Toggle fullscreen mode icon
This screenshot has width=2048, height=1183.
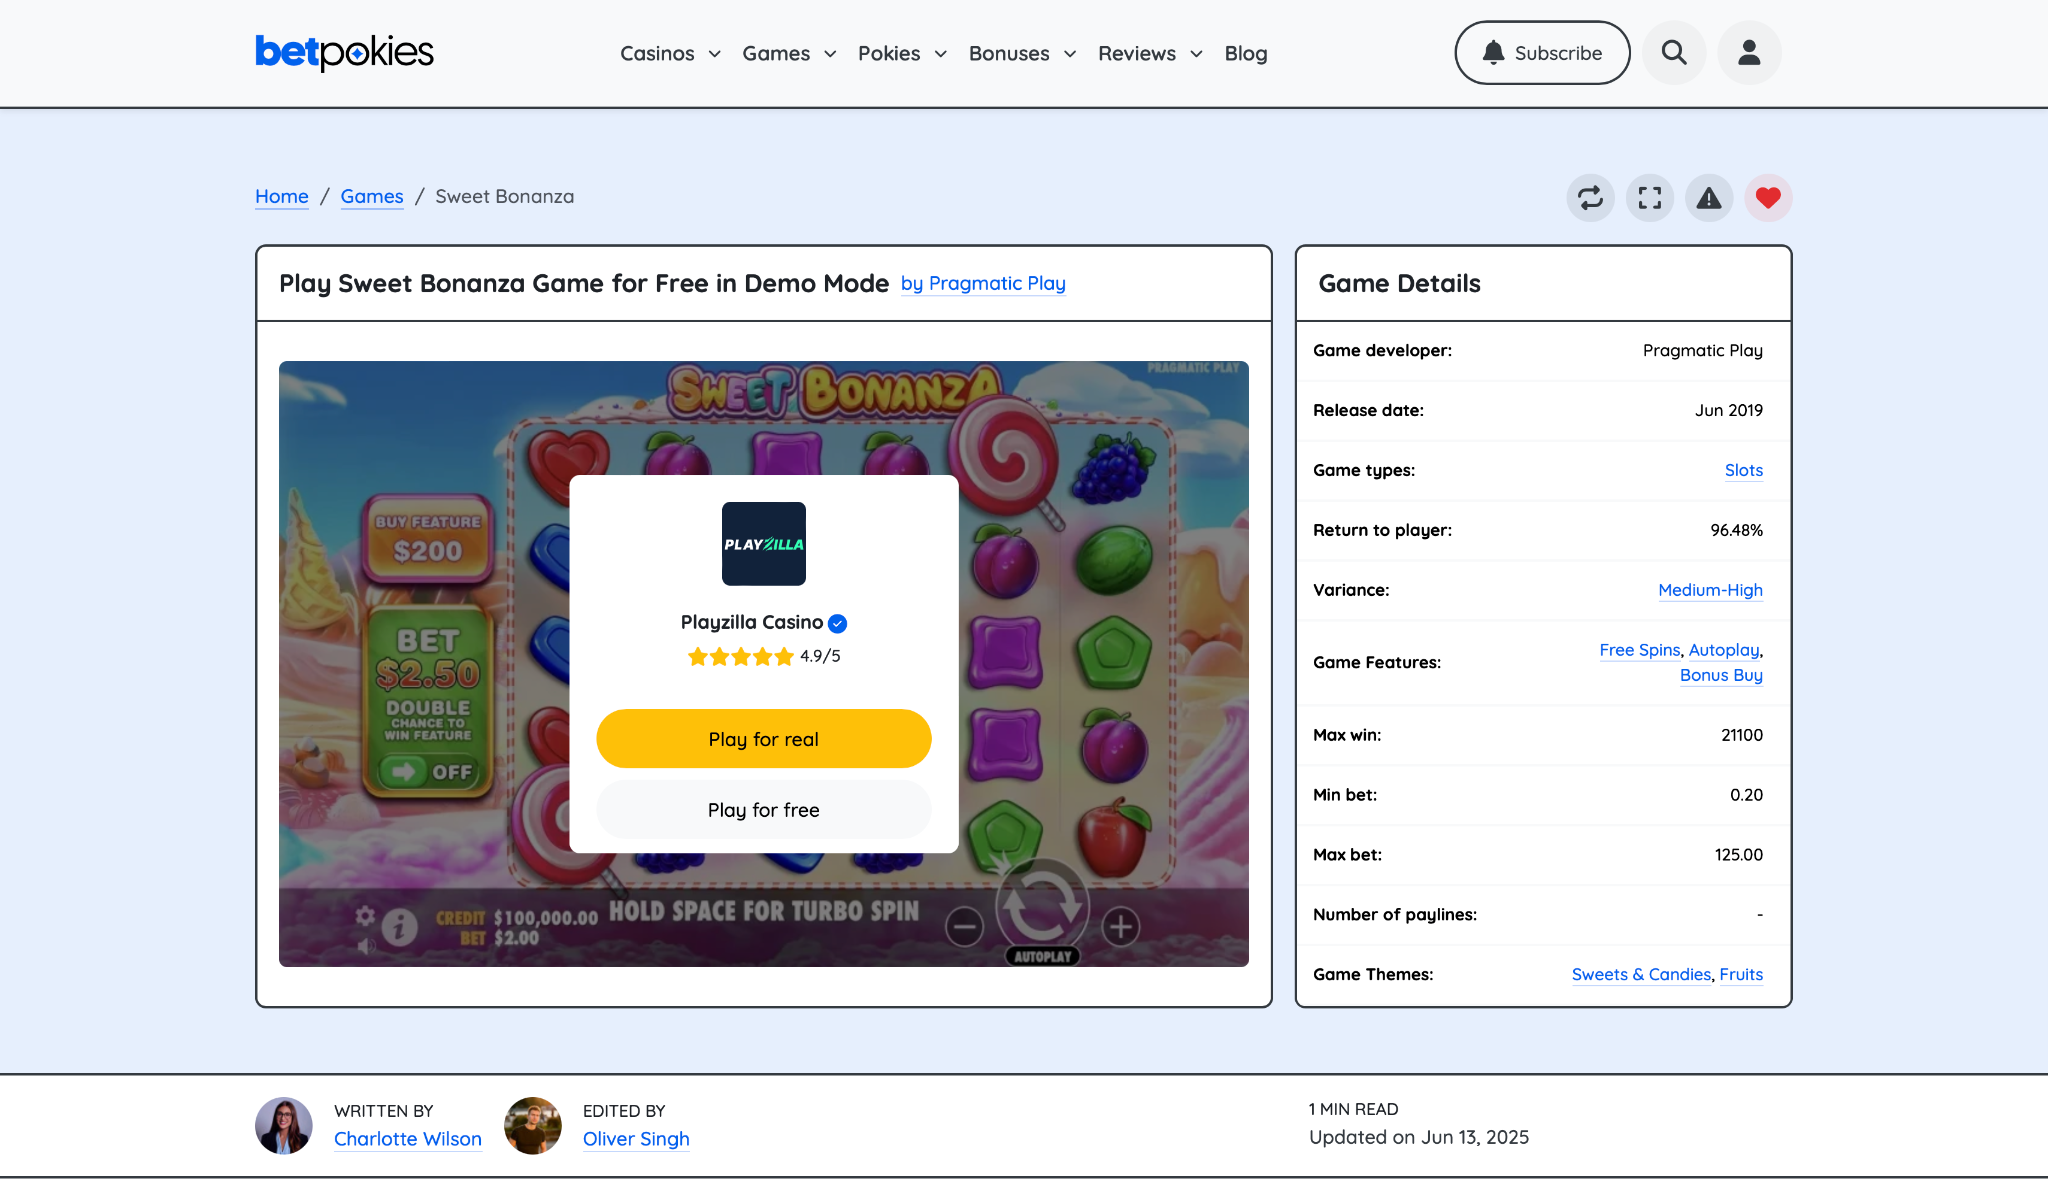point(1650,198)
